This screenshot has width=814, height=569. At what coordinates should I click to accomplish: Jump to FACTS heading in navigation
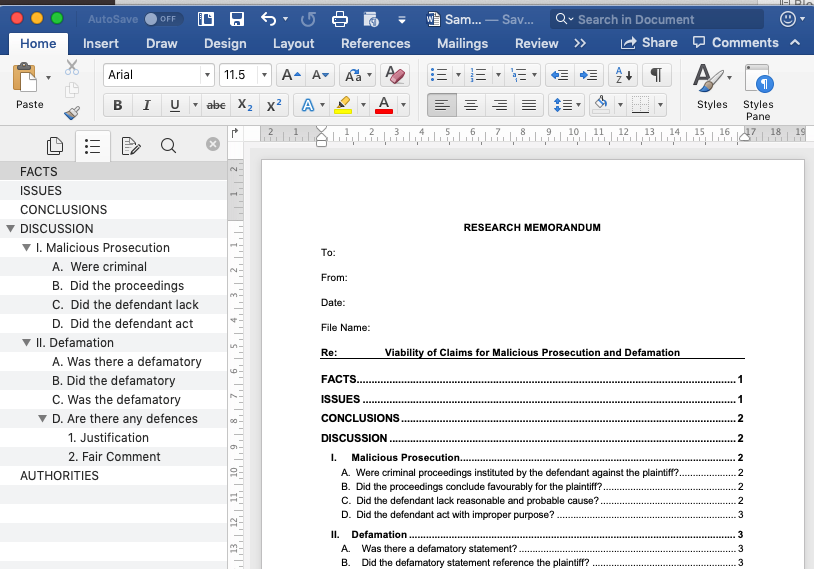113,171
